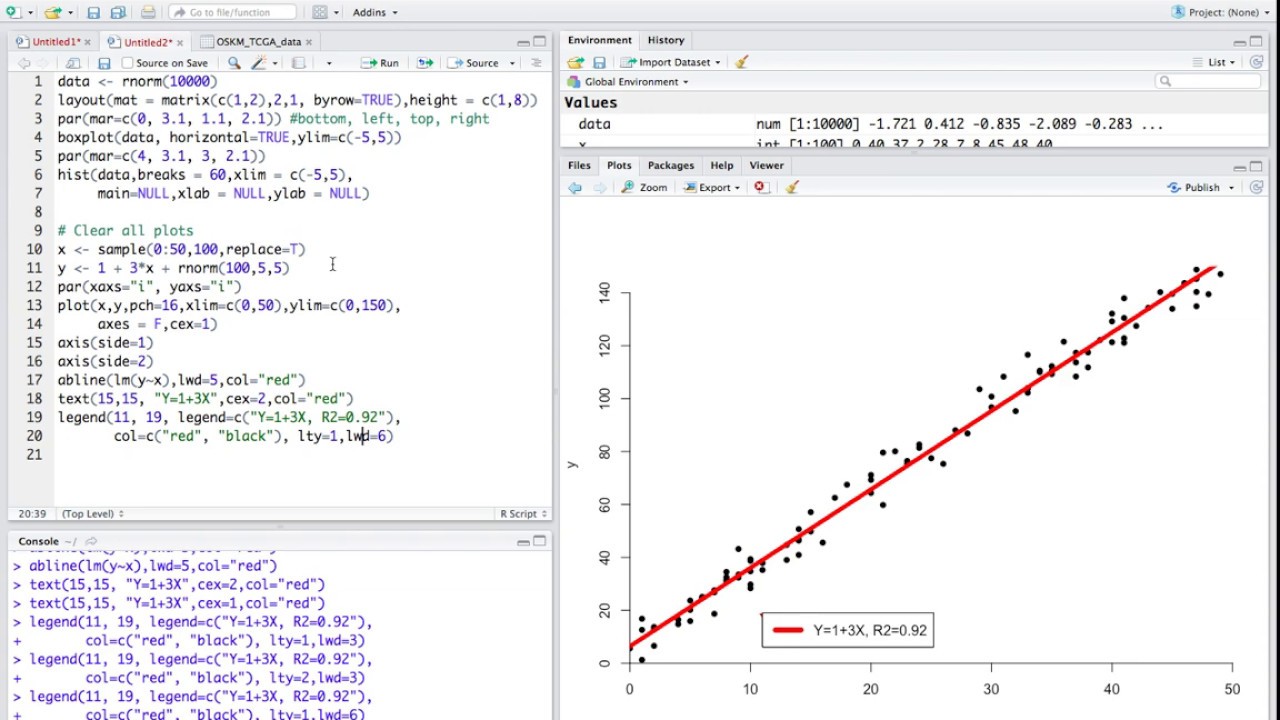Click Load workspace folder icon in Environment
The height and width of the screenshot is (720, 1280).
tap(576, 62)
